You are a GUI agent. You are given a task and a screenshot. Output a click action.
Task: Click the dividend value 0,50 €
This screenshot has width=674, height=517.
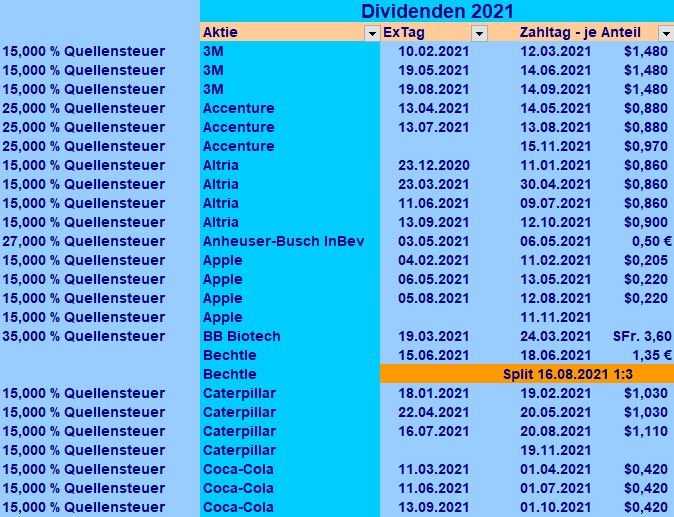[x=651, y=241]
